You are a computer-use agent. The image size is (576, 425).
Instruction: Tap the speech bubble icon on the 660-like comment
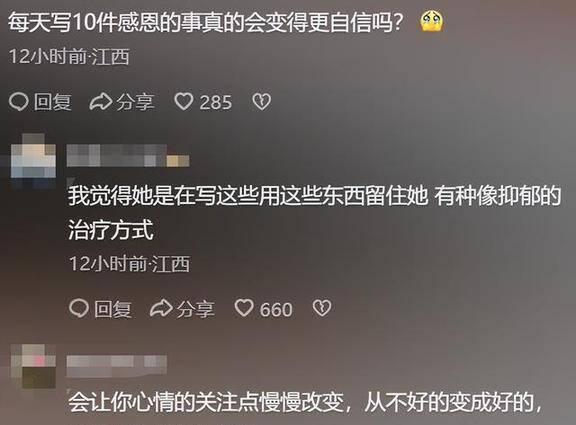tap(79, 308)
